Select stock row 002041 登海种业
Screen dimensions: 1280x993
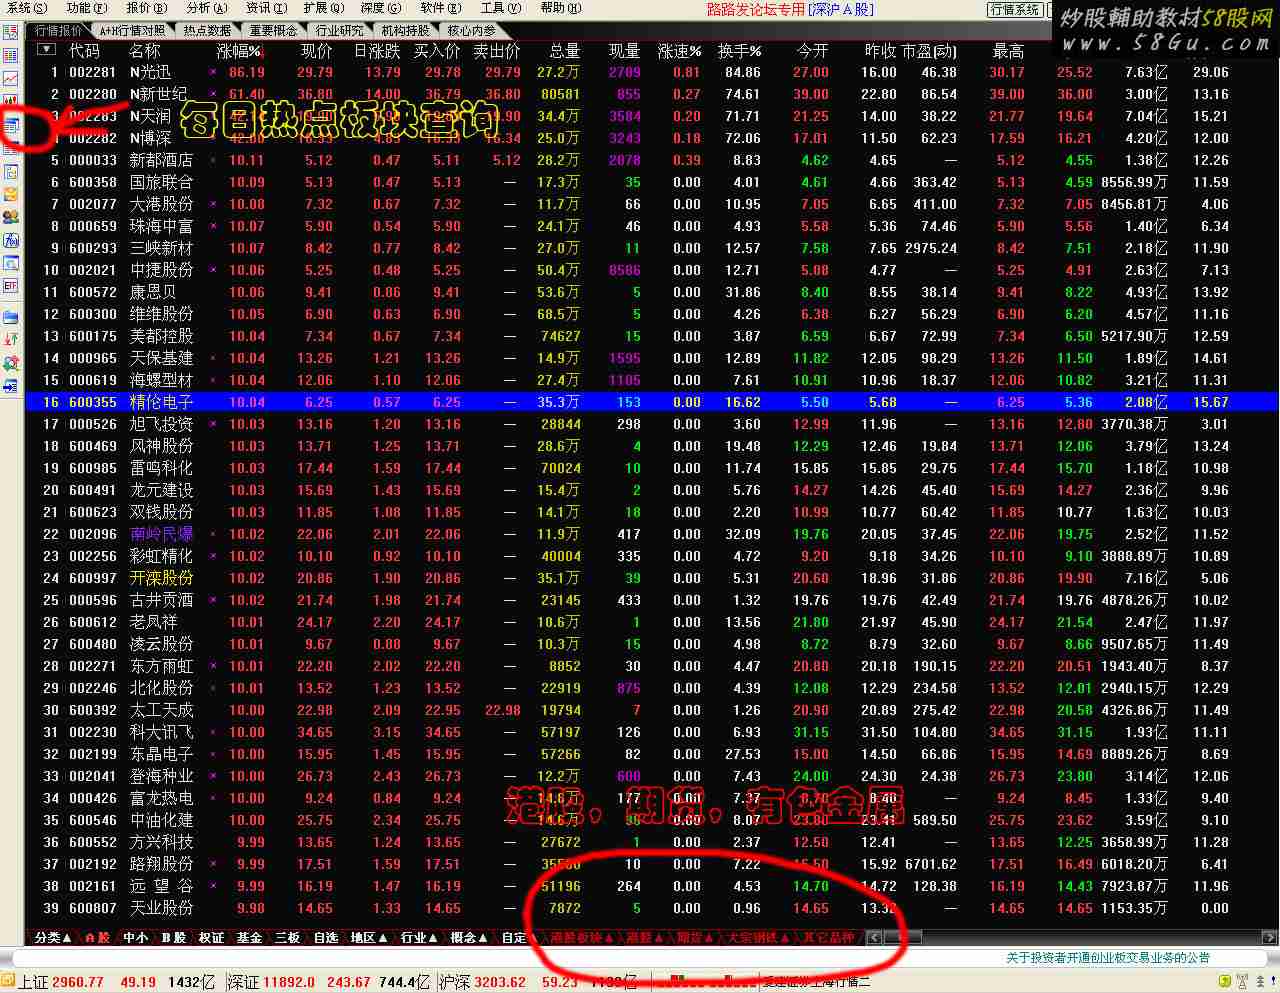coord(652,776)
